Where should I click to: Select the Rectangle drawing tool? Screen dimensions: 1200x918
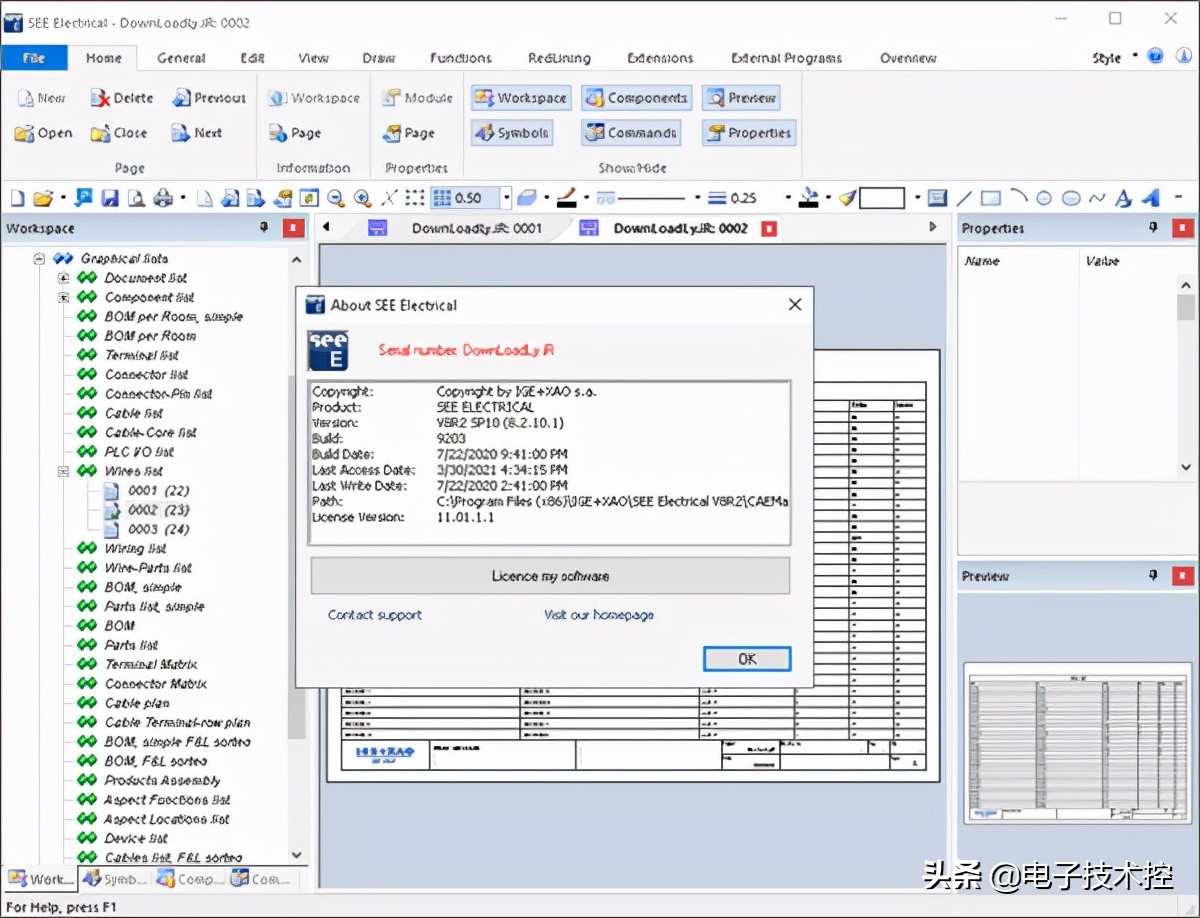(x=990, y=198)
